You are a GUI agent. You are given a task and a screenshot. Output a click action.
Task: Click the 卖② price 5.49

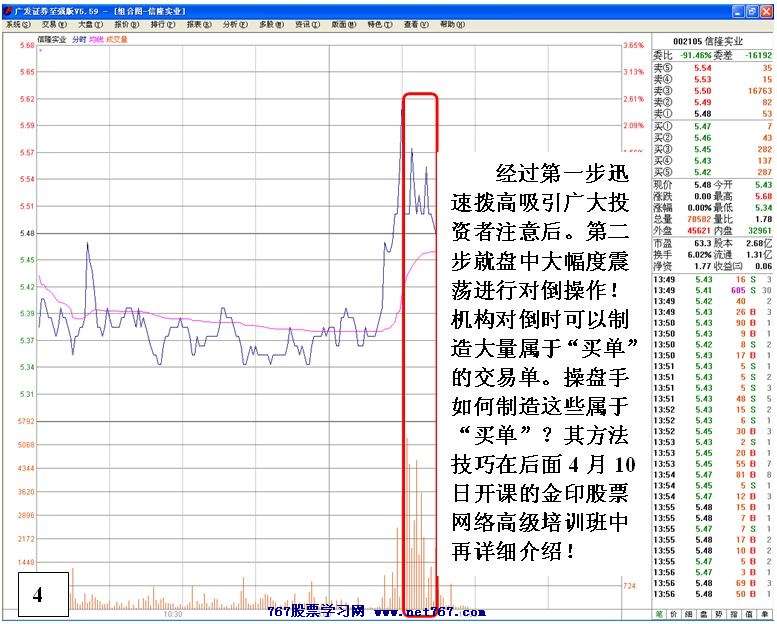tap(703, 102)
